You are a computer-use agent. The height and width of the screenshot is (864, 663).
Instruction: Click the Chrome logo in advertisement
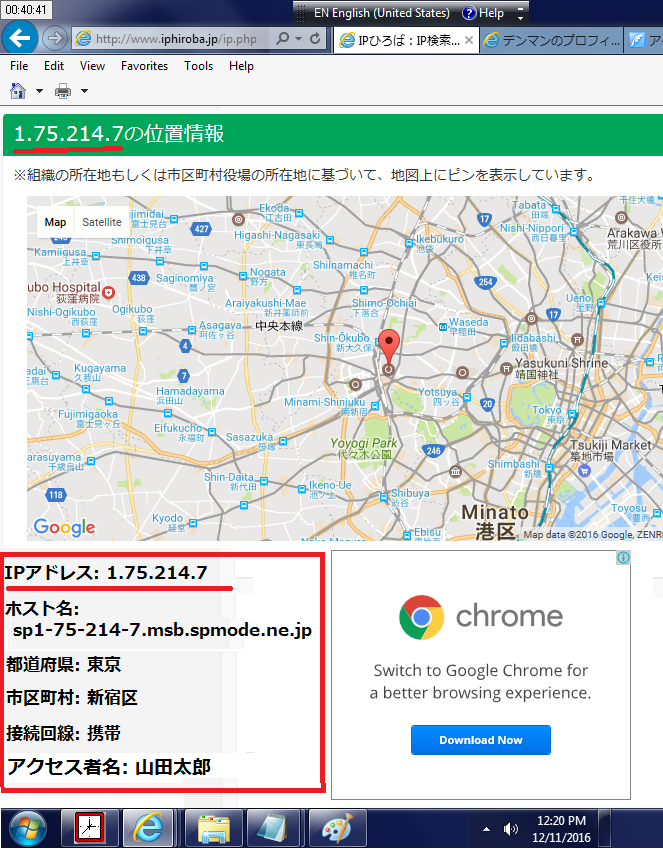pyautogui.click(x=421, y=617)
